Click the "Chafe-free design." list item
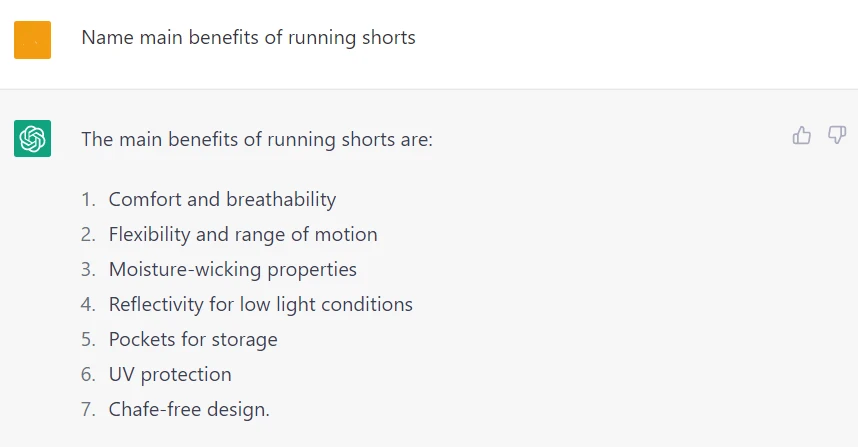The height and width of the screenshot is (447, 858). (189, 409)
